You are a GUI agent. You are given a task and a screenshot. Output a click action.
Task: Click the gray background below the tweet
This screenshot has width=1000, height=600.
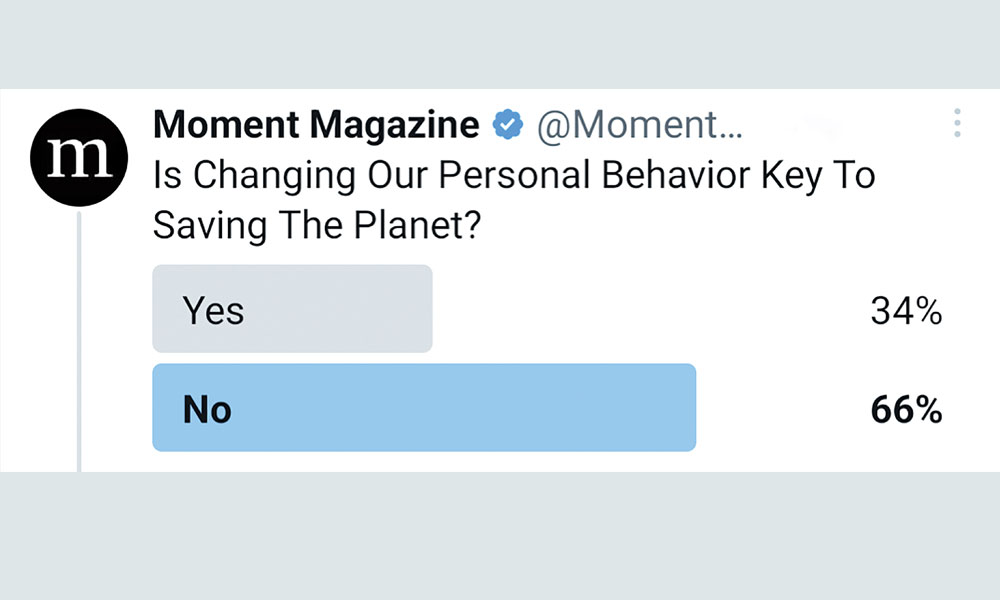click(x=500, y=536)
